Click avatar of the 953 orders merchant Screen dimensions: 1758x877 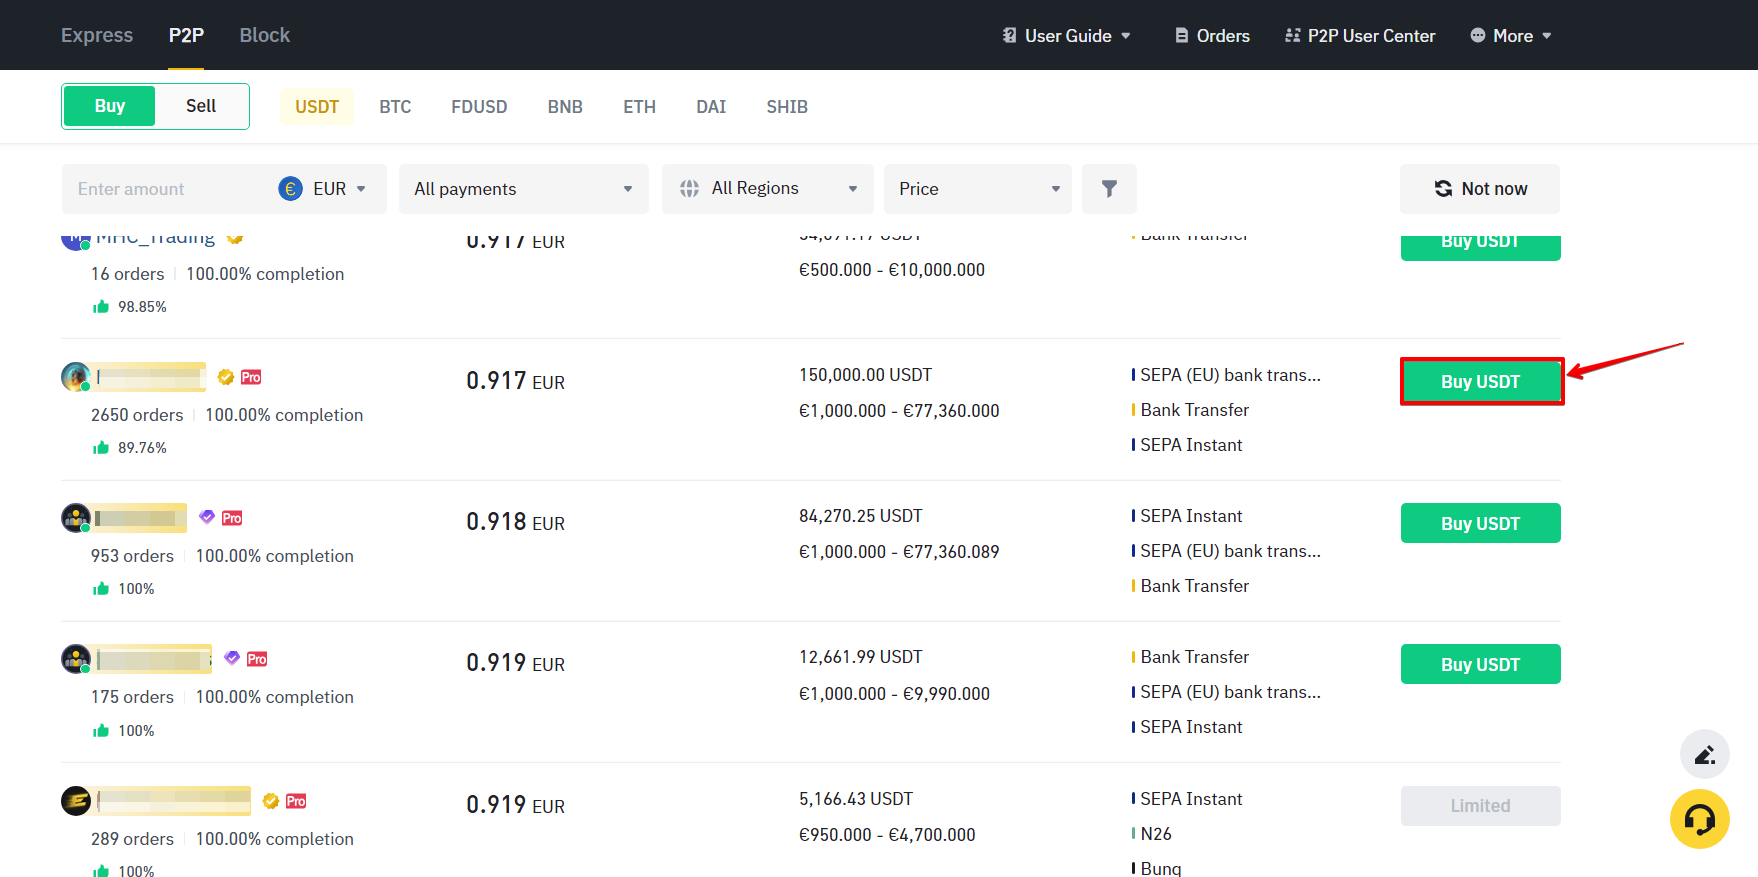tap(76, 518)
